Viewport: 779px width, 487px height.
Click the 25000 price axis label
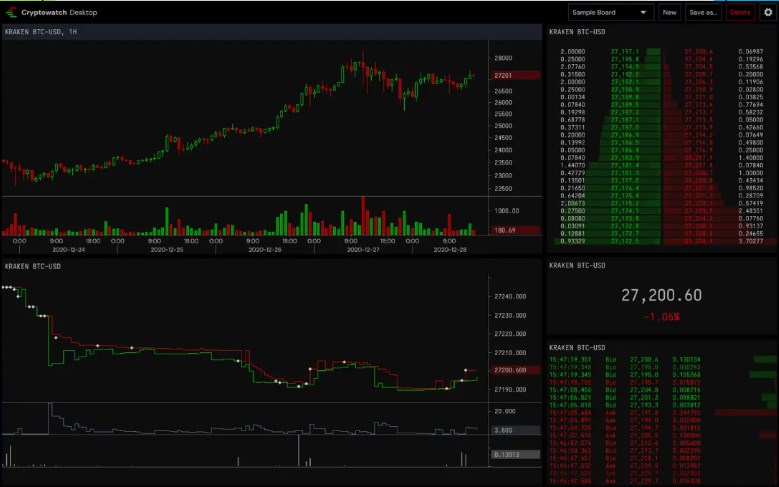(503, 126)
